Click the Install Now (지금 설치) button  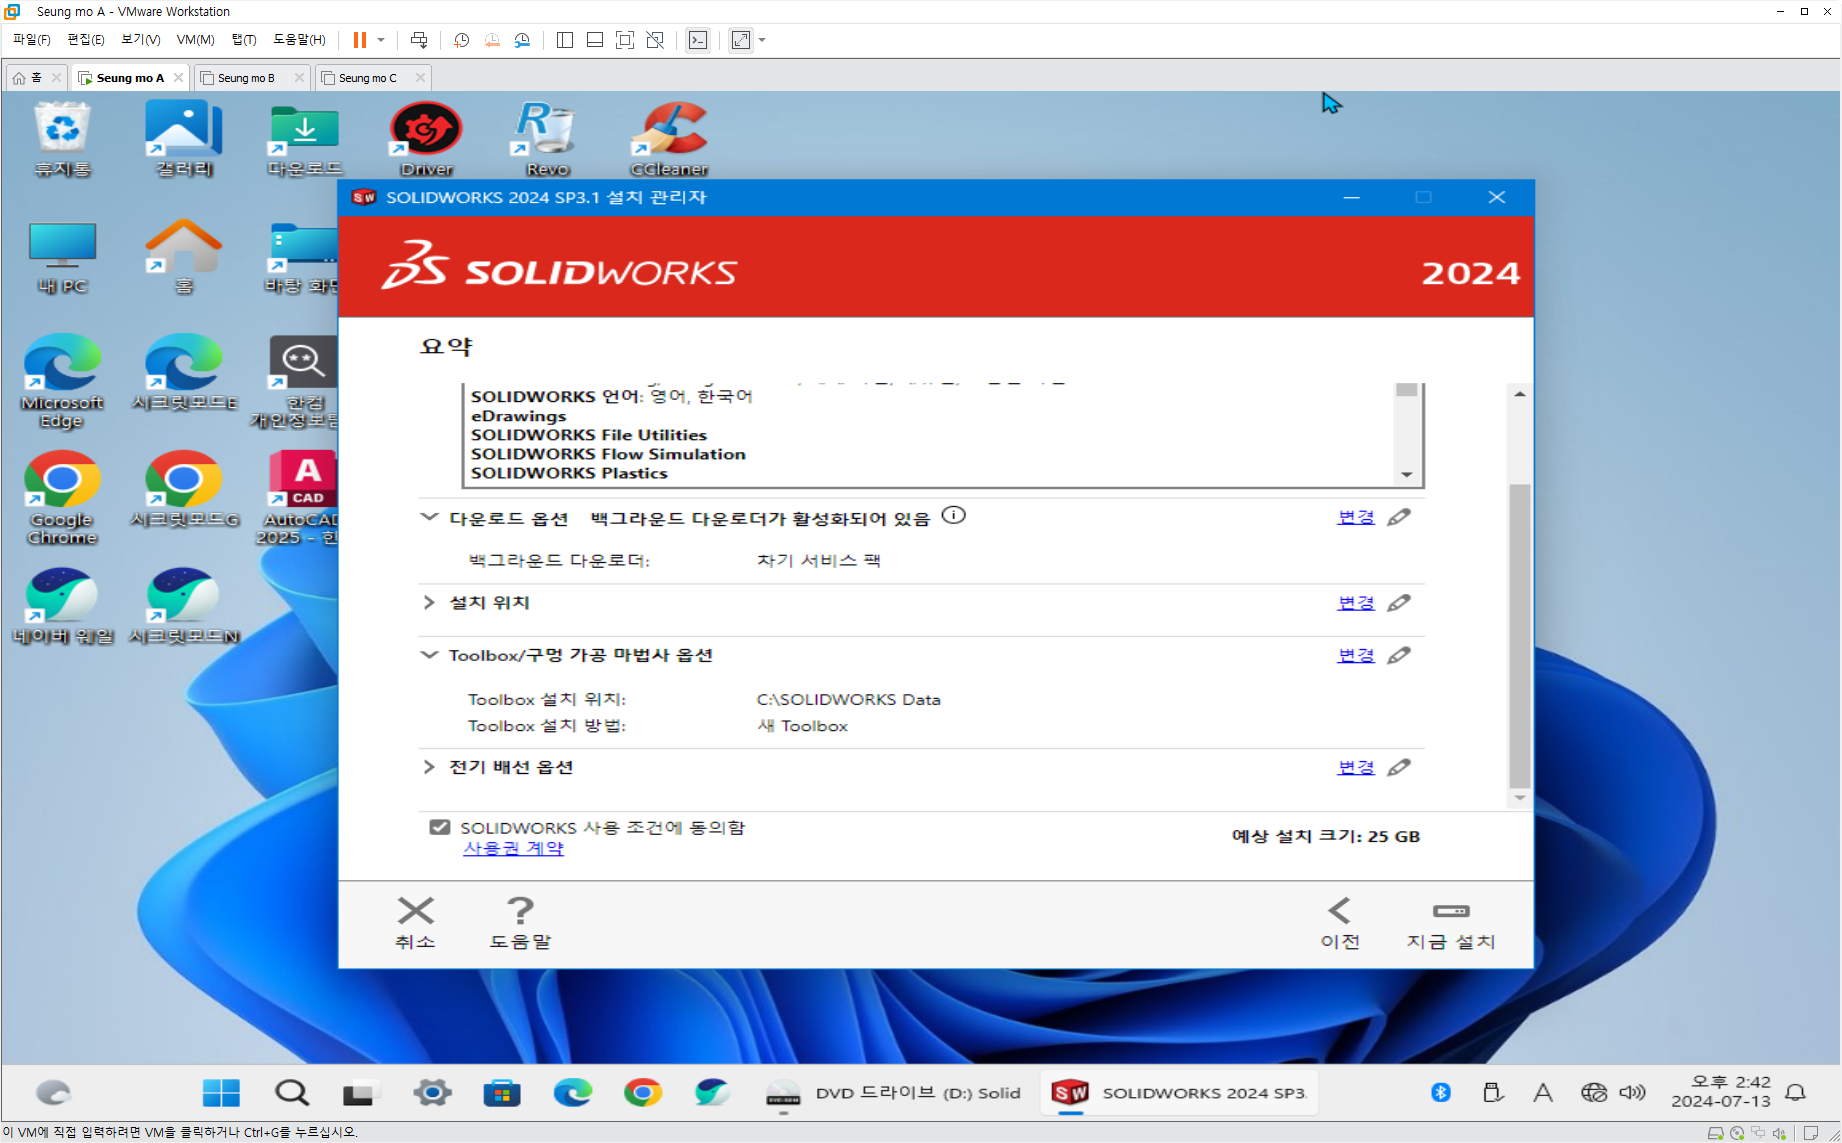(x=1450, y=923)
